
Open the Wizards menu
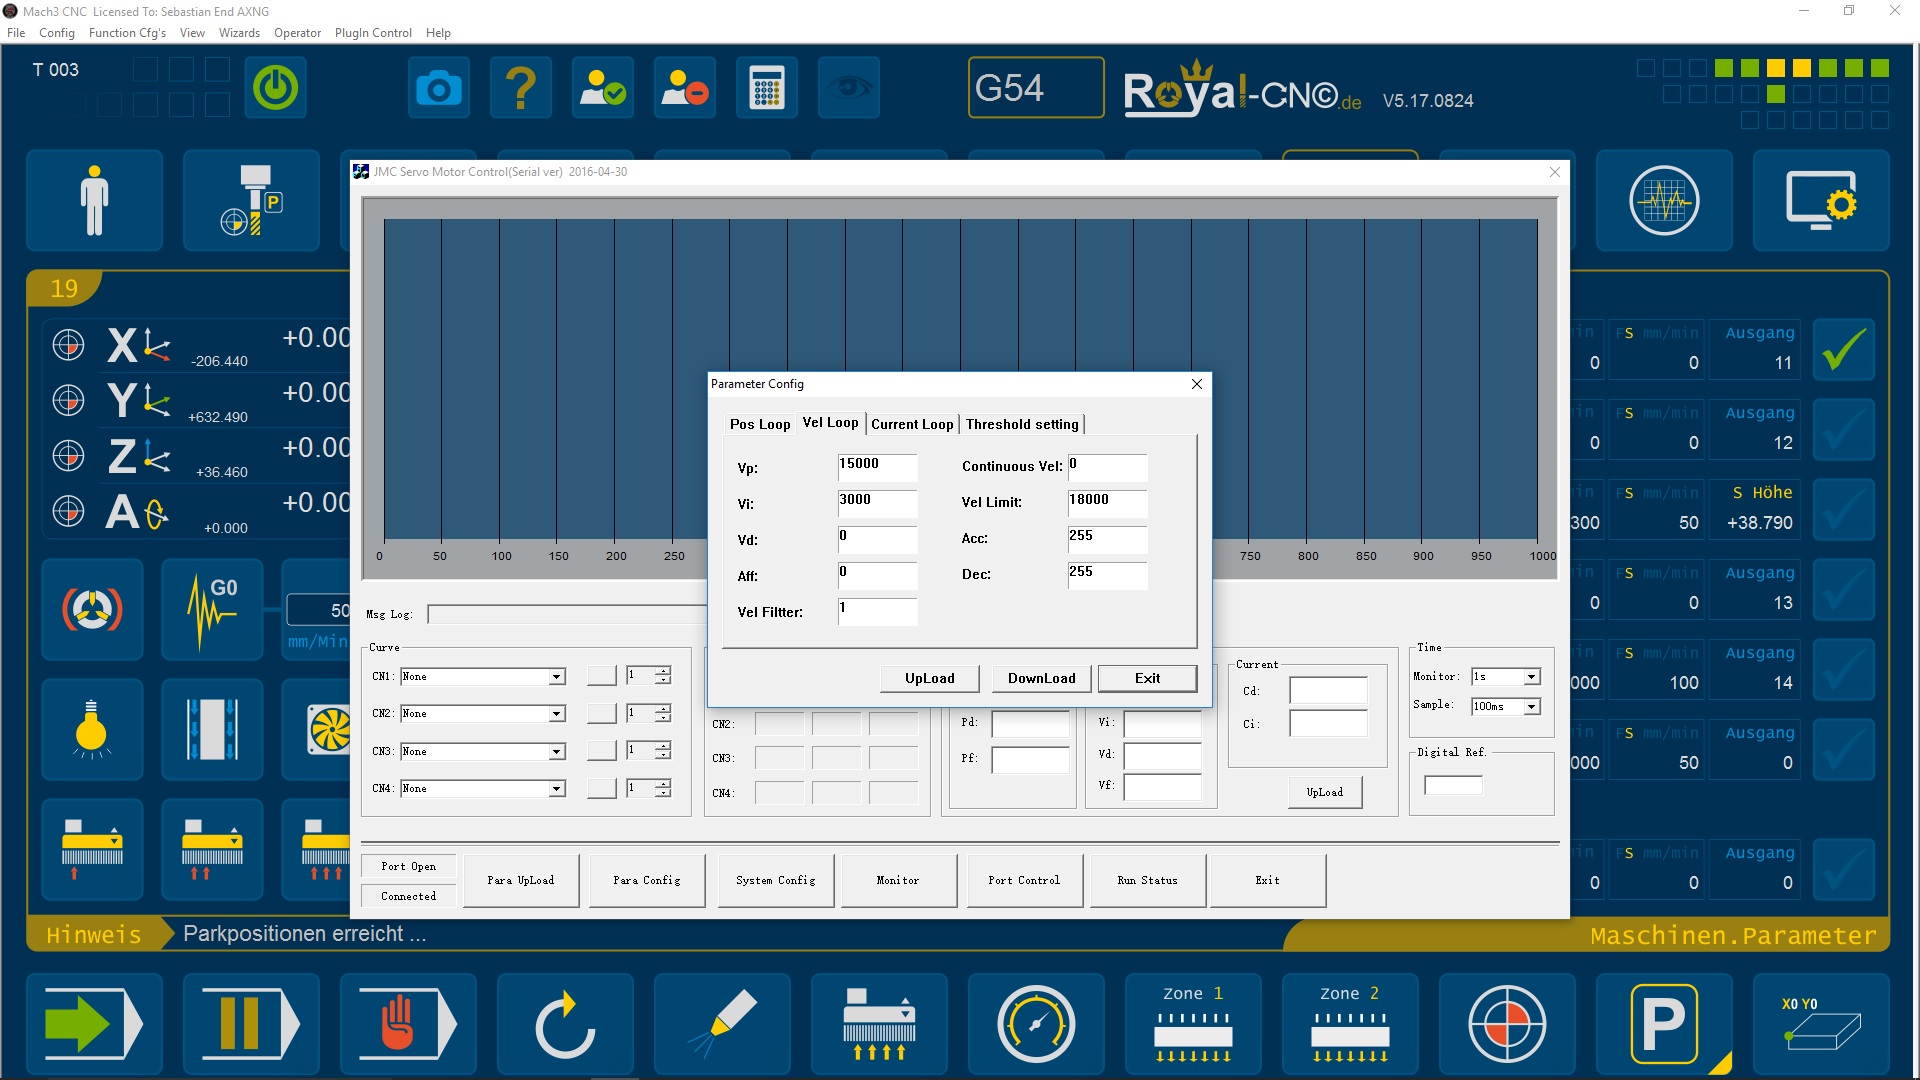[239, 33]
